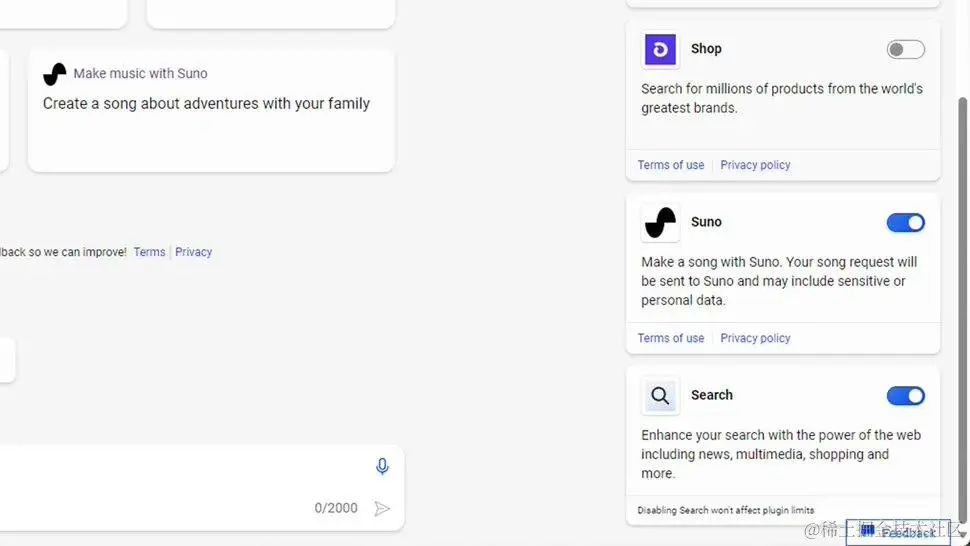Viewport: 970px width, 546px height.
Task: Click the Feedback button
Action: [x=898, y=532]
